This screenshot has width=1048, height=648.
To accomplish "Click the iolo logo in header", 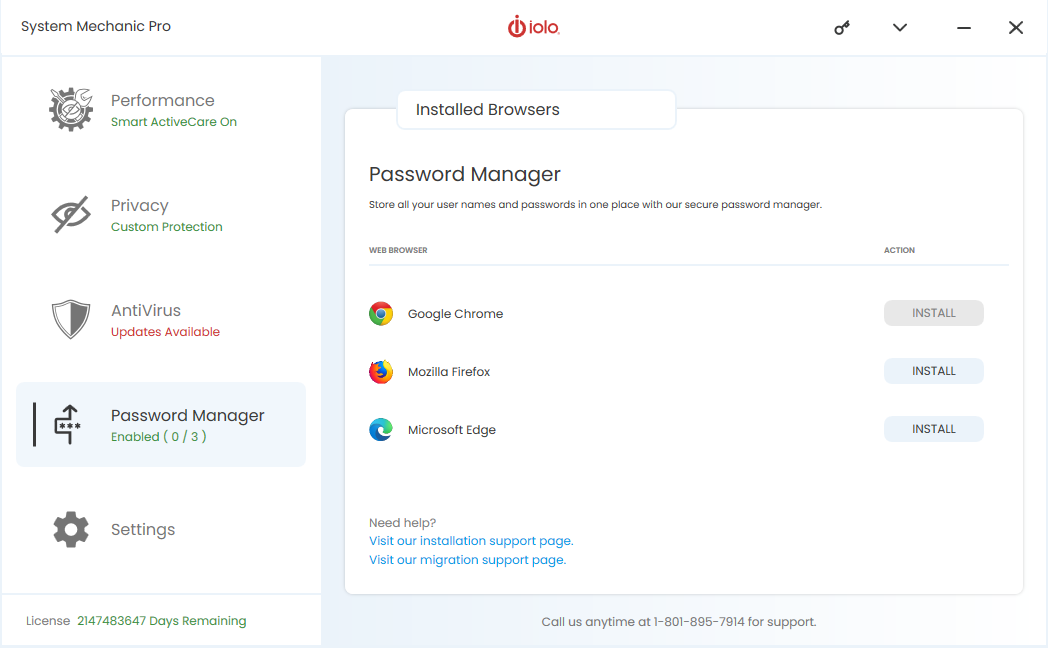I will (x=534, y=28).
